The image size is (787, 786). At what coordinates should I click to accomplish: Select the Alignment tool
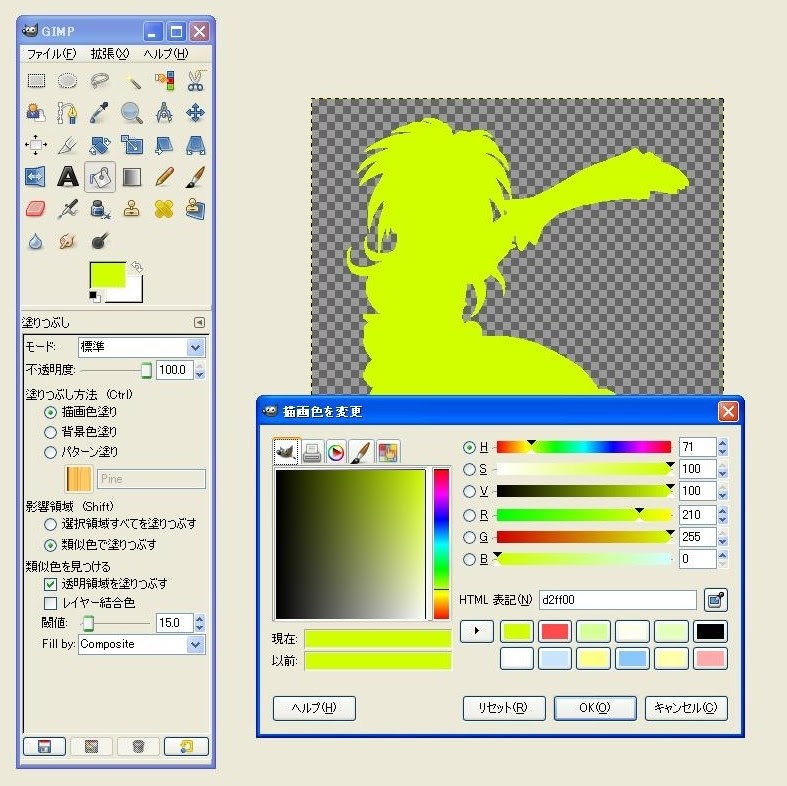click(36, 145)
